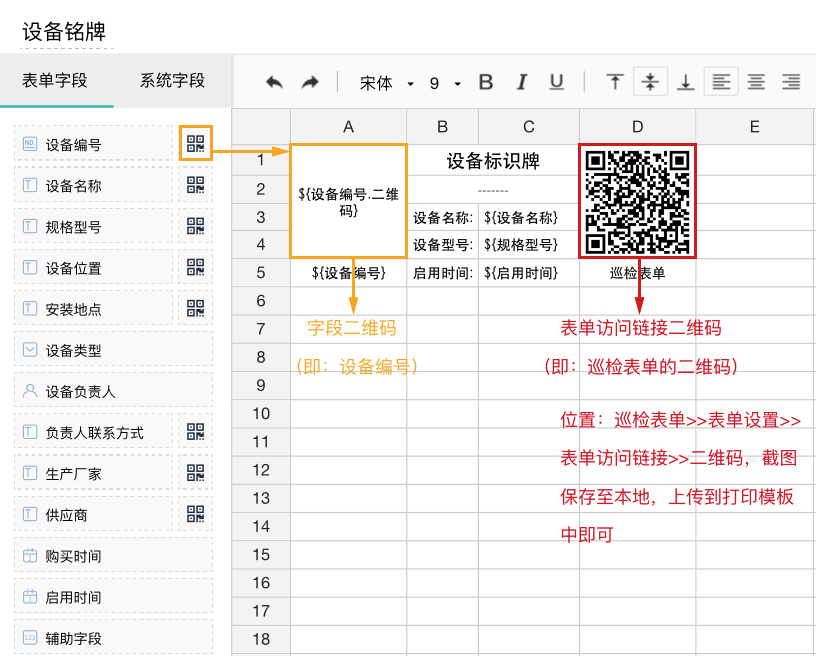Click the 设备类型 dropdown field item
This screenshot has width=816, height=656.
113,350
